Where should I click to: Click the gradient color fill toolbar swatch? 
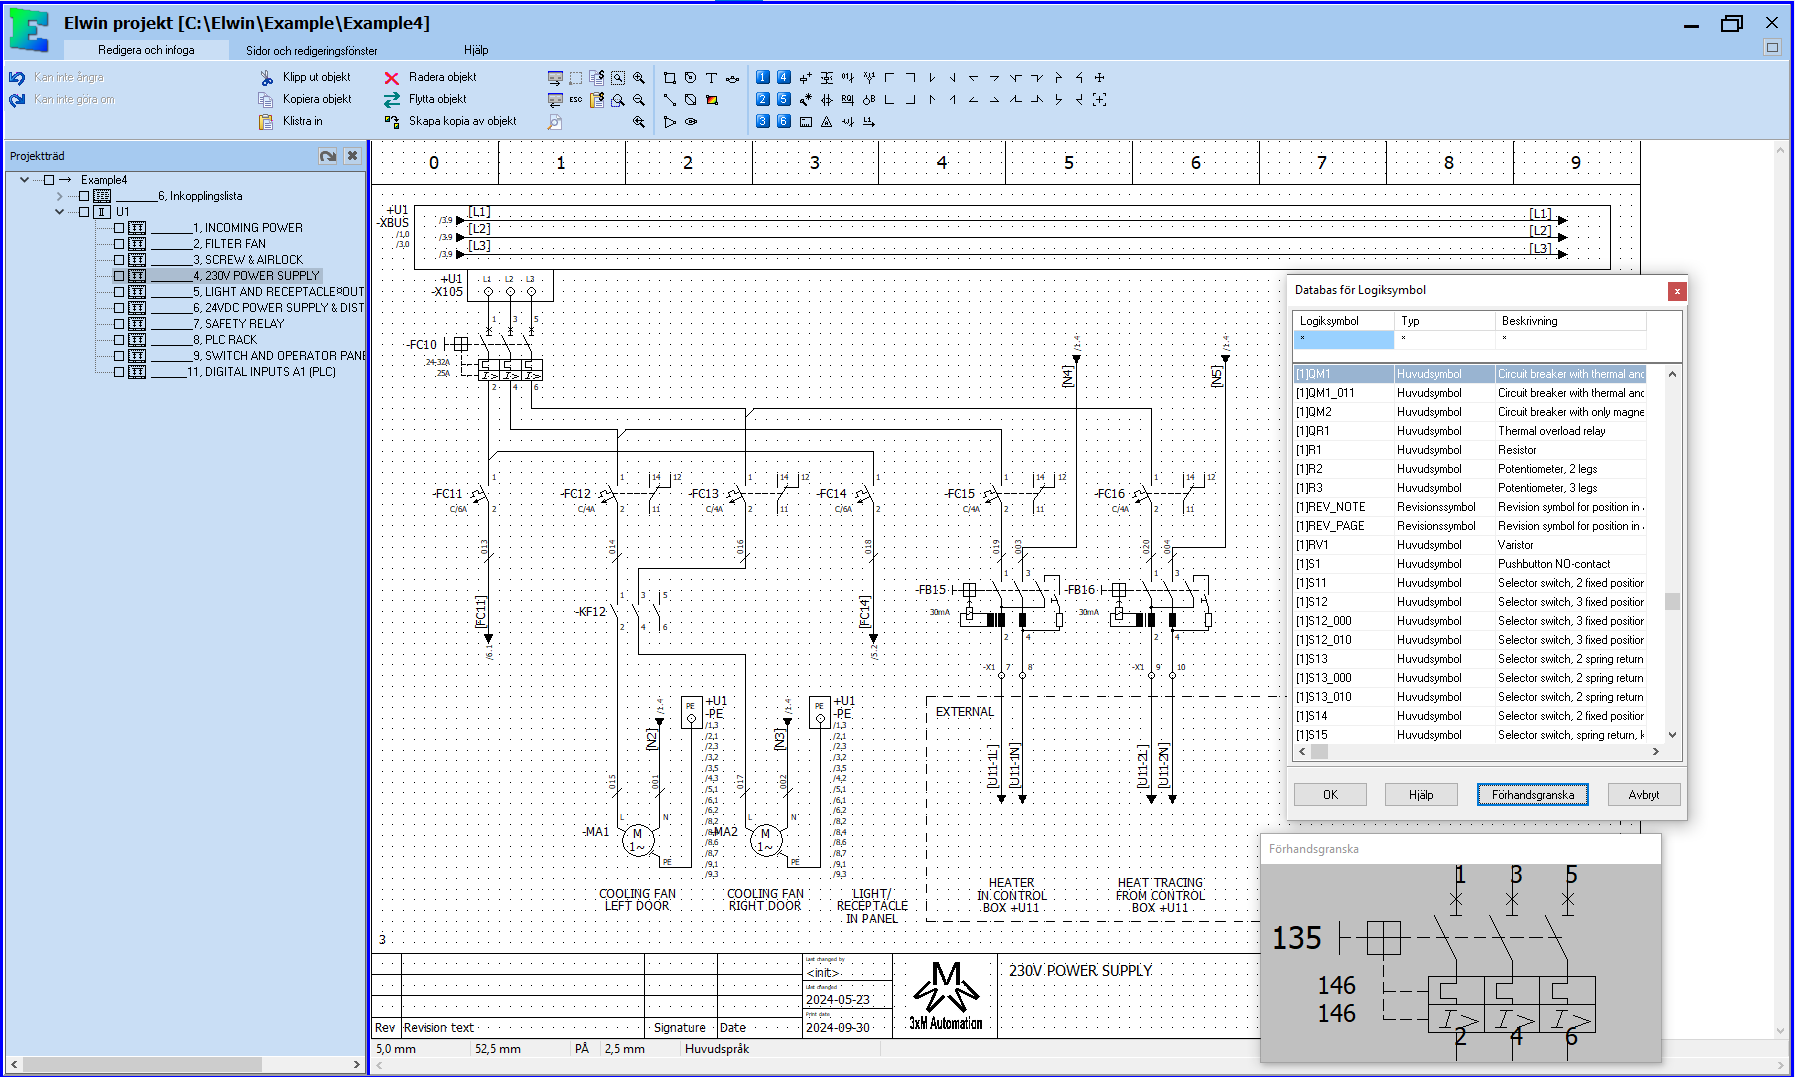pos(712,100)
